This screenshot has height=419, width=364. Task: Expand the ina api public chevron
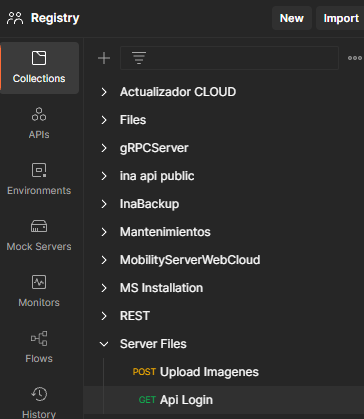(104, 176)
